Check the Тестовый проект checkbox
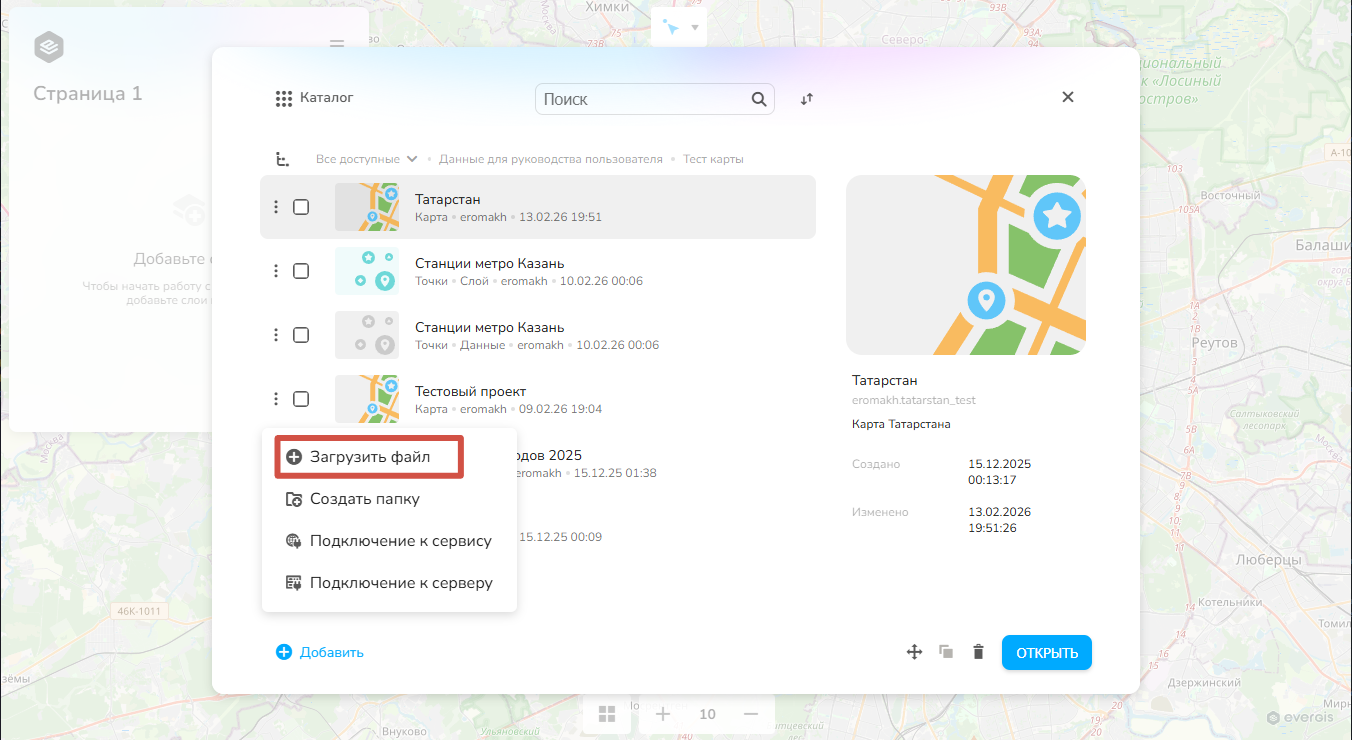1352x740 pixels. pos(301,399)
